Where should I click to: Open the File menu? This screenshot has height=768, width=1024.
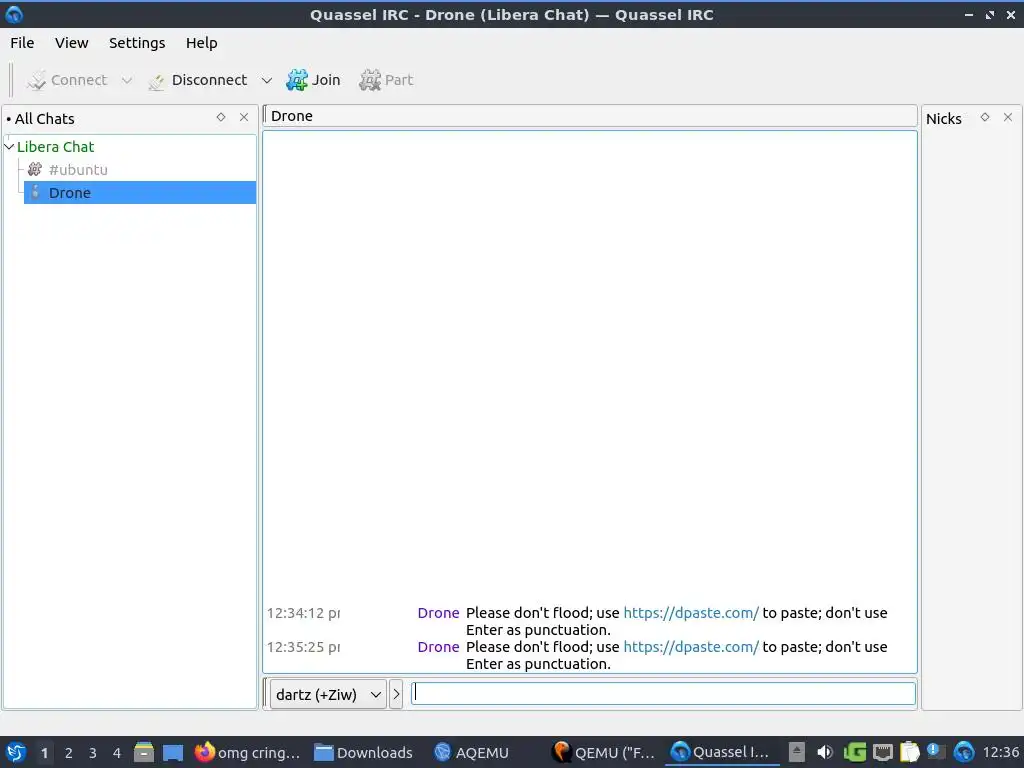pyautogui.click(x=22, y=43)
